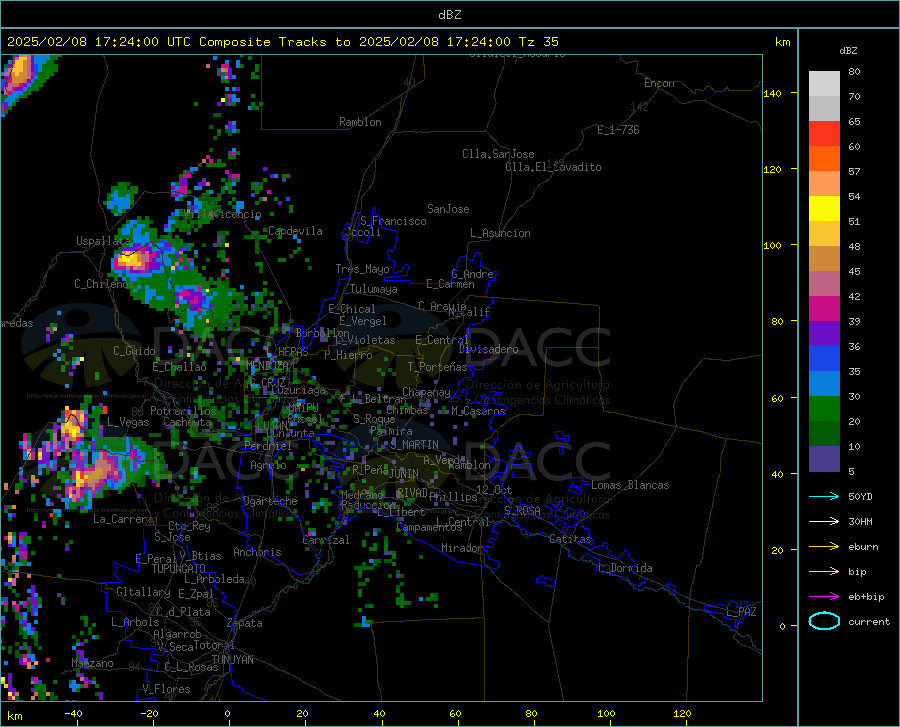Image resolution: width=900 pixels, height=727 pixels.
Task: Pick the orange 57–60 dBZ legend swatch
Action: 824,159
